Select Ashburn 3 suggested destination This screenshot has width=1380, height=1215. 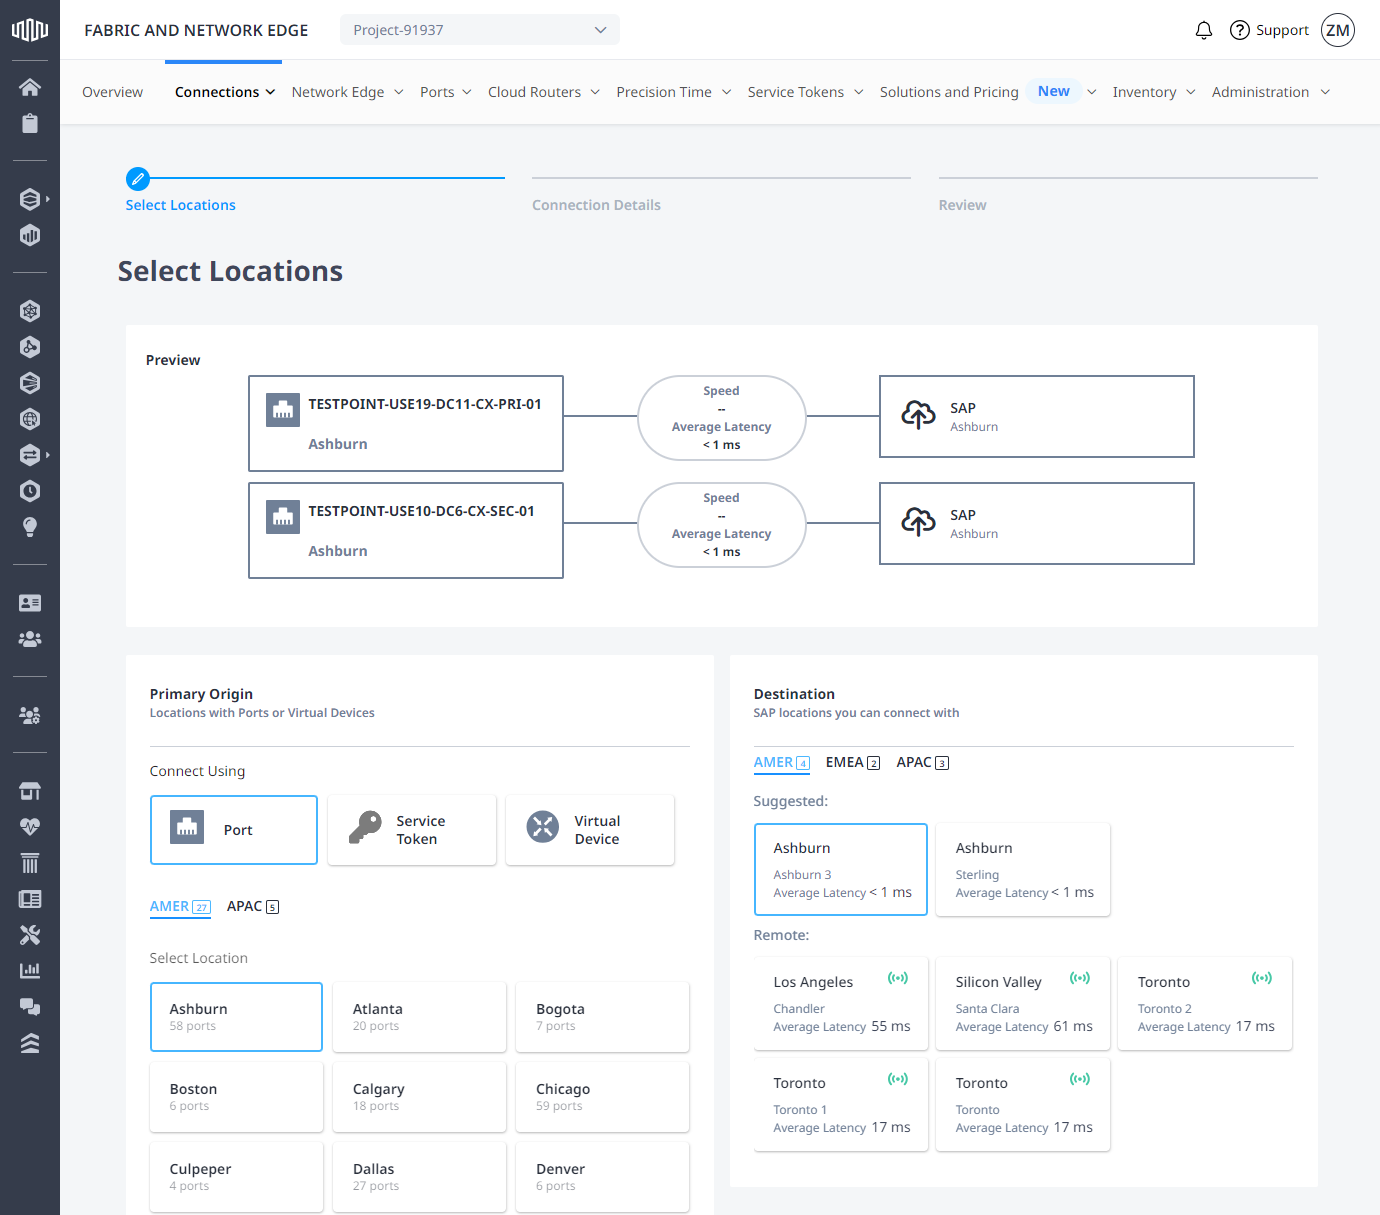click(x=841, y=869)
